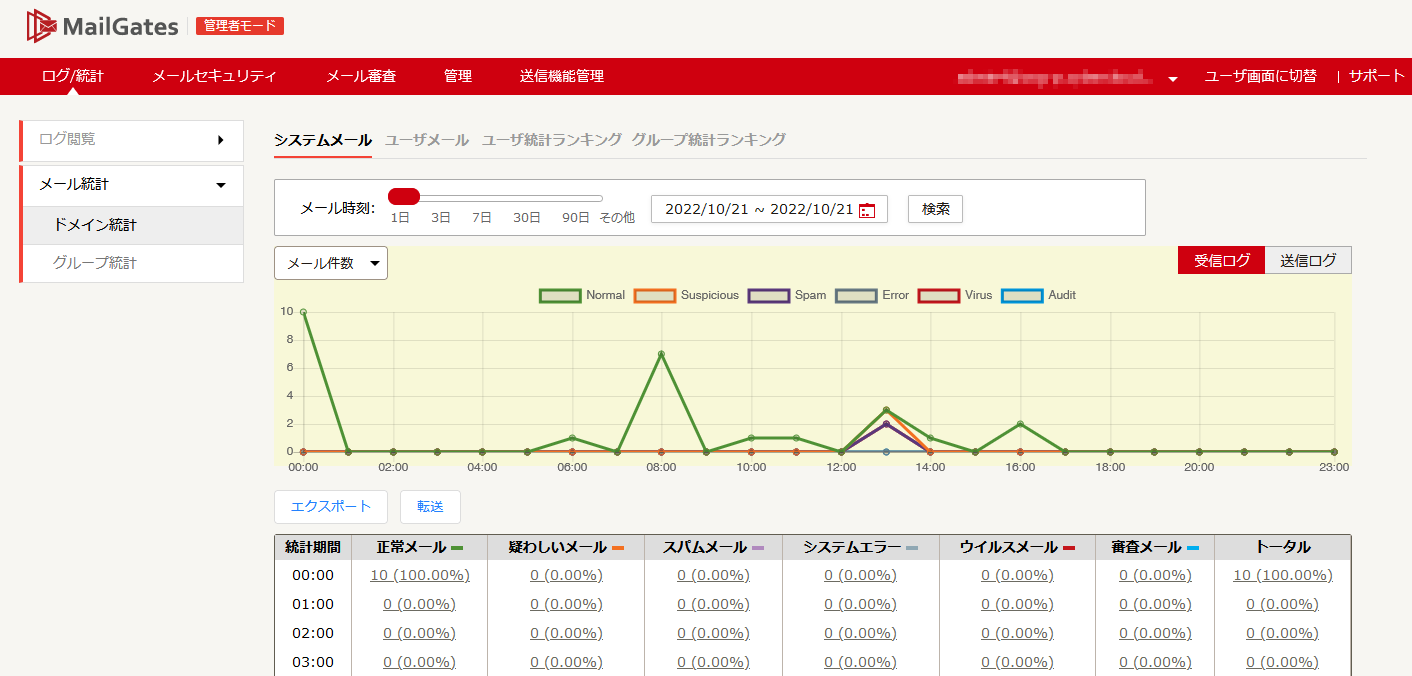Click the 検索 button
Screen dimensions: 1412x676
point(935,209)
